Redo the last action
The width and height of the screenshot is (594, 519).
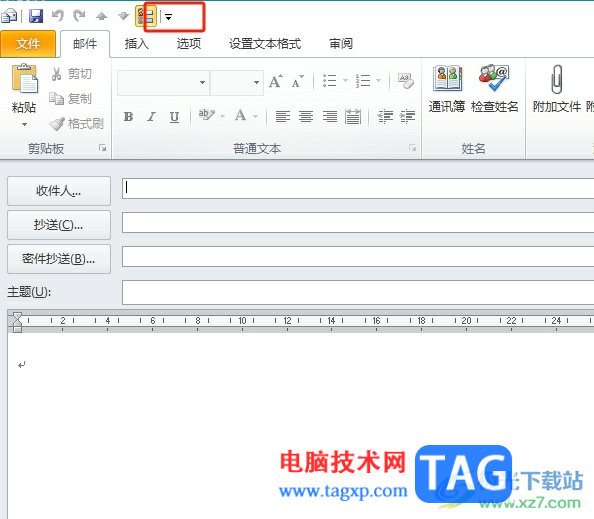(80, 16)
